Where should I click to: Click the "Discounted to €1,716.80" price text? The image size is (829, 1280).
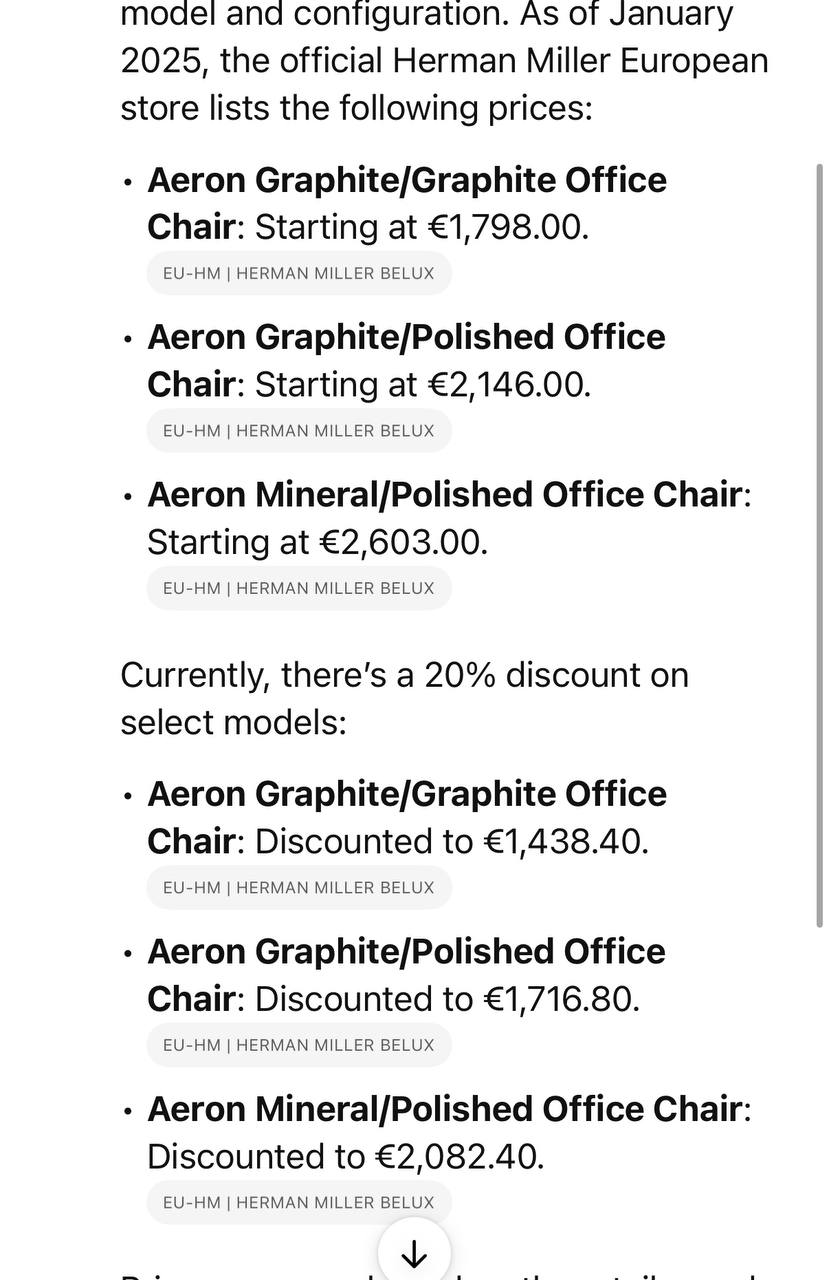pyautogui.click(x=447, y=999)
